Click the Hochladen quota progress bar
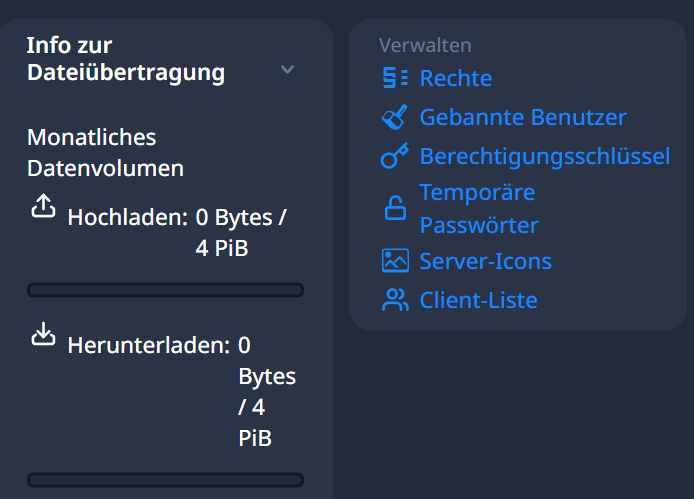694x499 pixels. pyautogui.click(x=166, y=290)
